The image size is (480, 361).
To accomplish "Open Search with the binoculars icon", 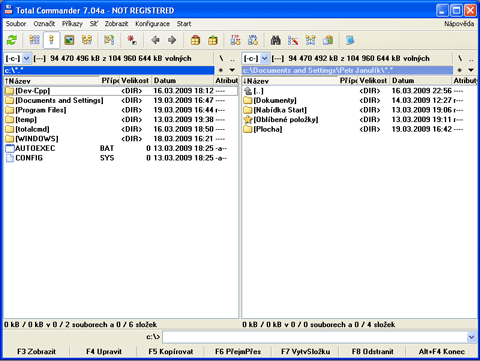I will [275, 40].
